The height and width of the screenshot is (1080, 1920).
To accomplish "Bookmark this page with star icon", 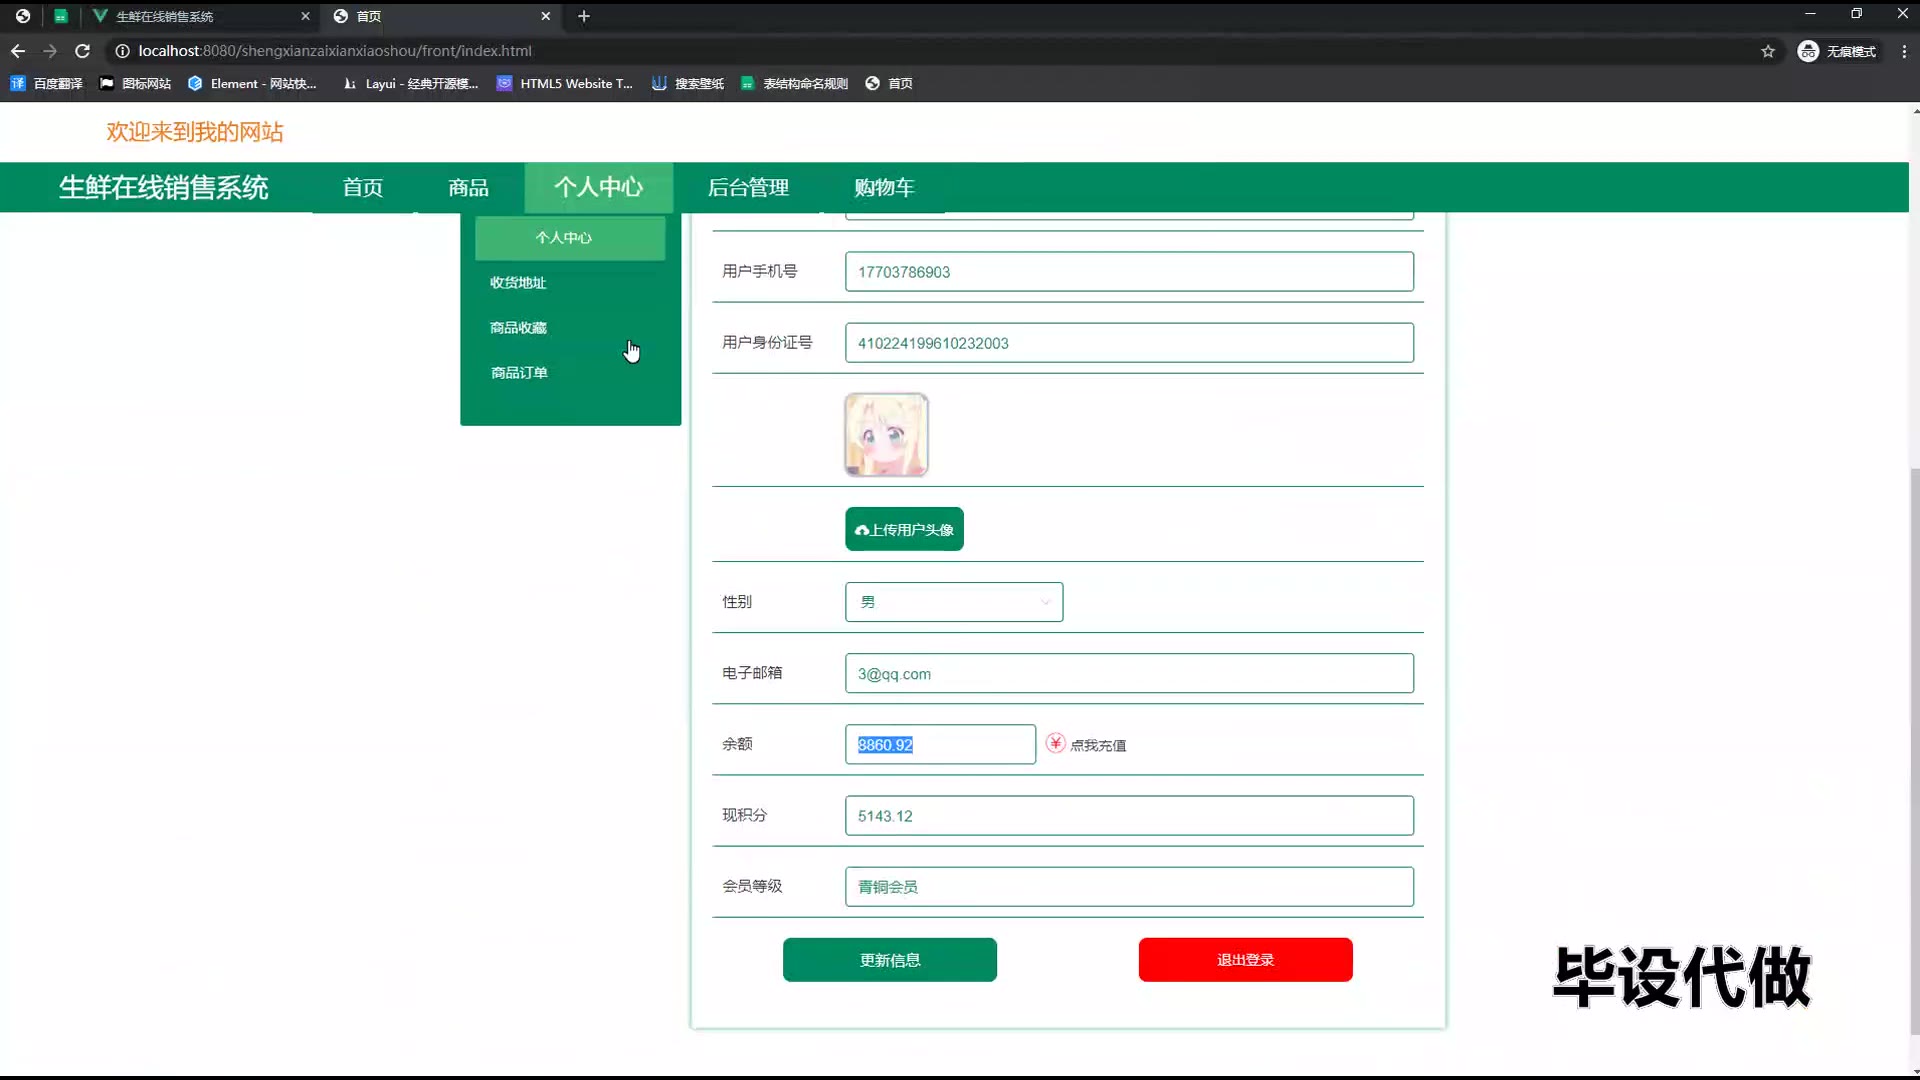I will coord(1768,51).
